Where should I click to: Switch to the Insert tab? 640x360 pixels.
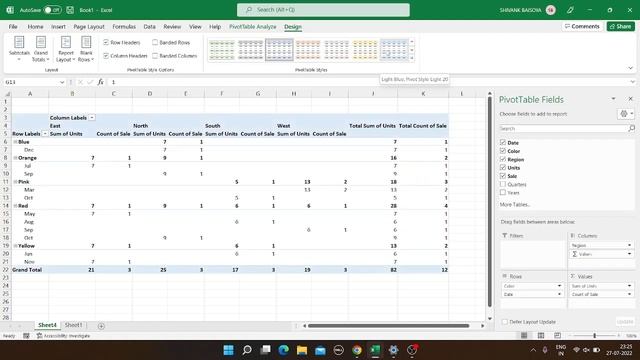(x=58, y=27)
